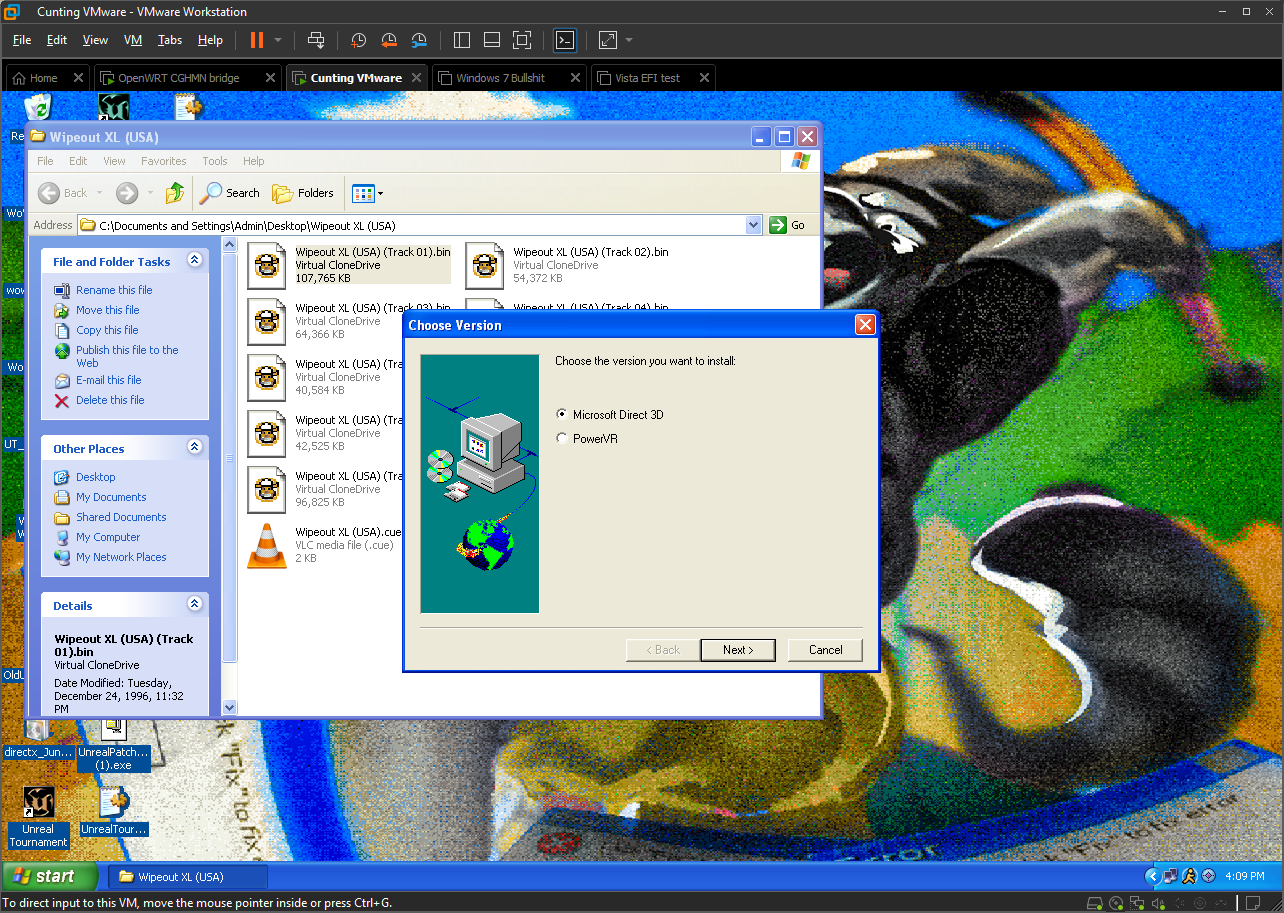1284x913 pixels.
Task: Click the Go button next to address bar
Action: pyautogui.click(x=788, y=225)
